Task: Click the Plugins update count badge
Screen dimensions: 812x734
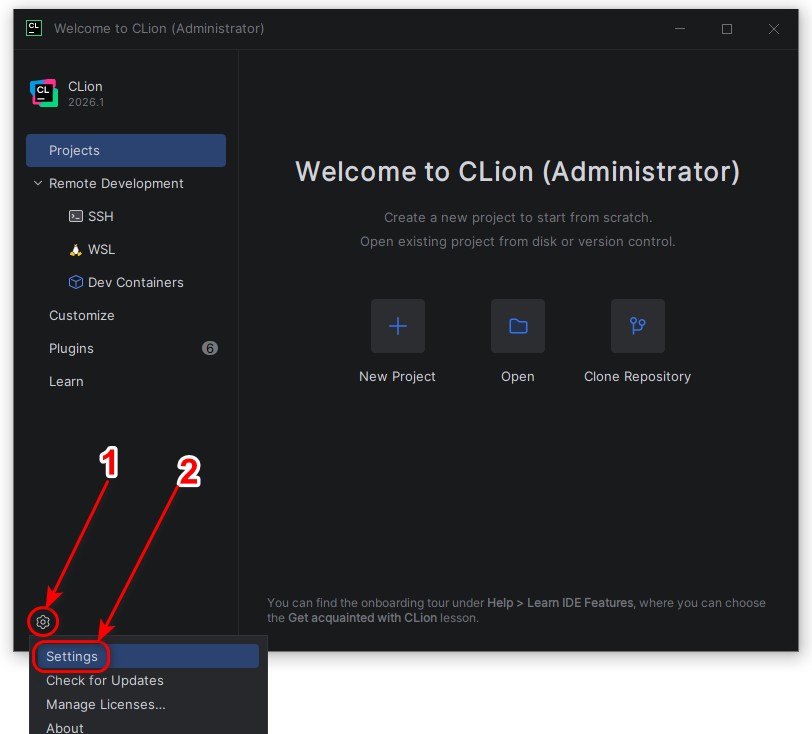Action: click(x=210, y=348)
